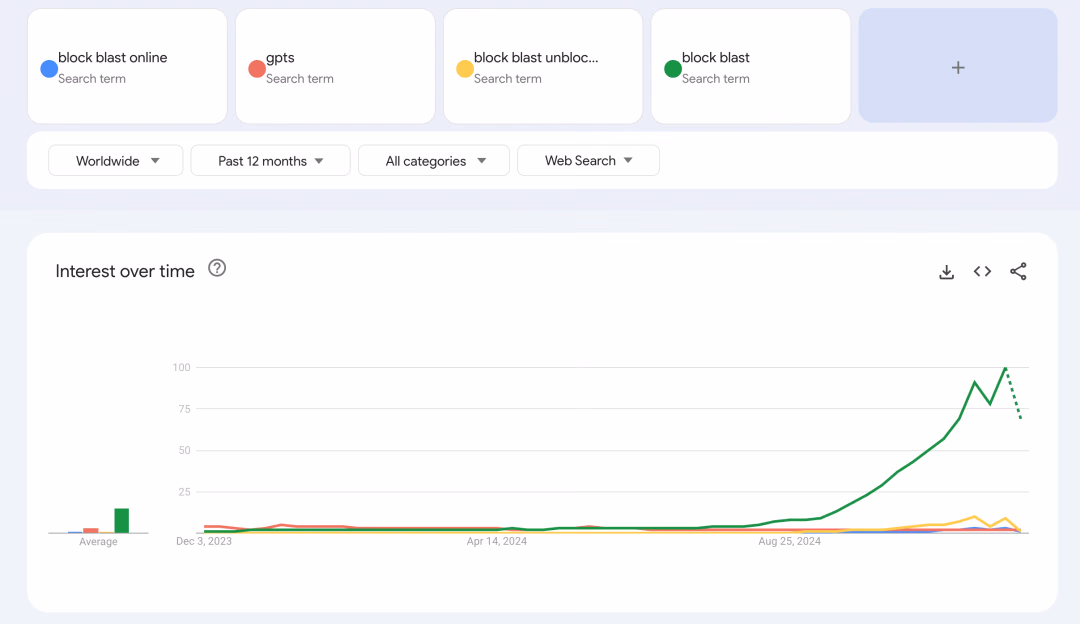Open the All categories dropdown
Image resolution: width=1080 pixels, height=624 pixels.
tap(434, 160)
